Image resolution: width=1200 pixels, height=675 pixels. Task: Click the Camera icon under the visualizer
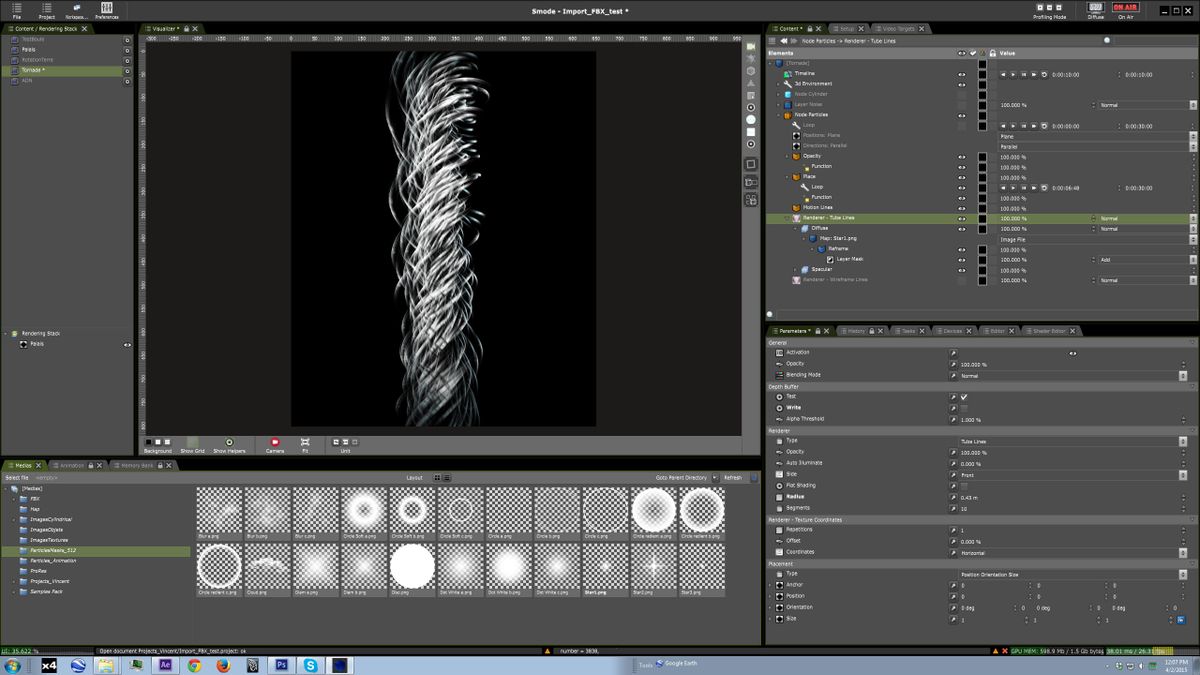pos(275,441)
